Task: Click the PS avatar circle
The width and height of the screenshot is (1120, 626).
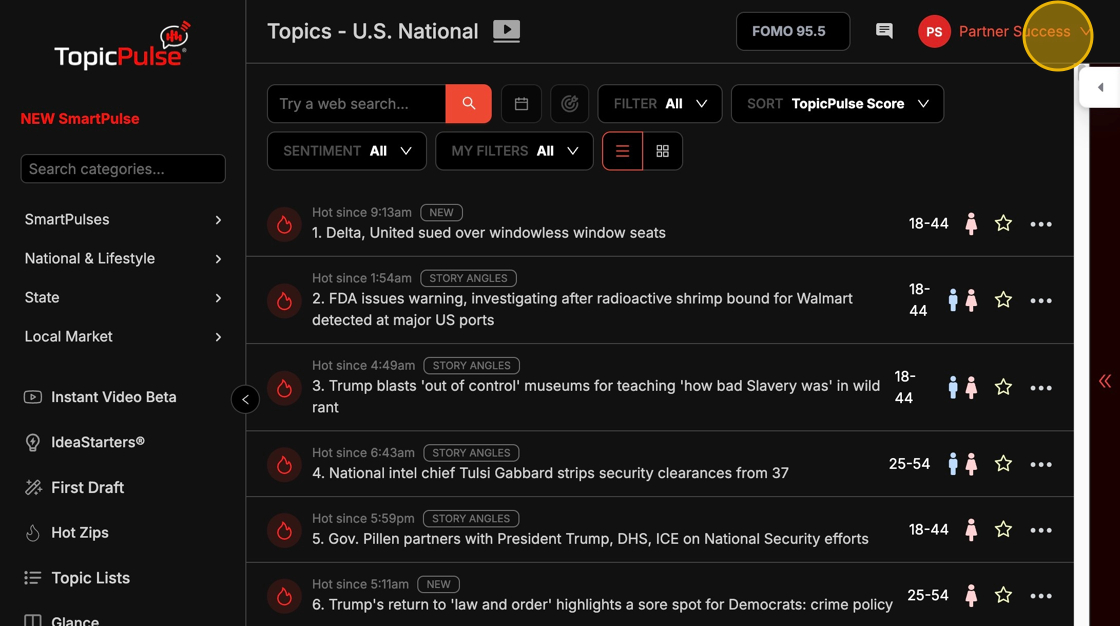Action: coord(934,31)
